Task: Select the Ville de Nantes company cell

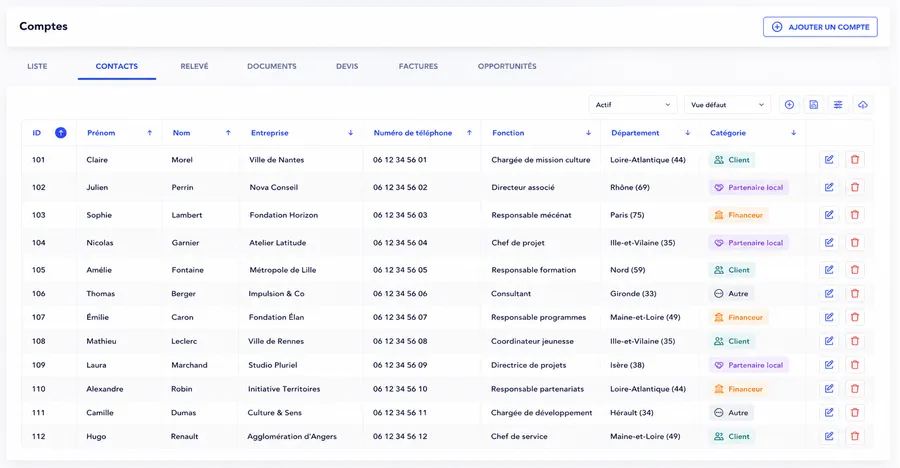Action: pos(277,160)
